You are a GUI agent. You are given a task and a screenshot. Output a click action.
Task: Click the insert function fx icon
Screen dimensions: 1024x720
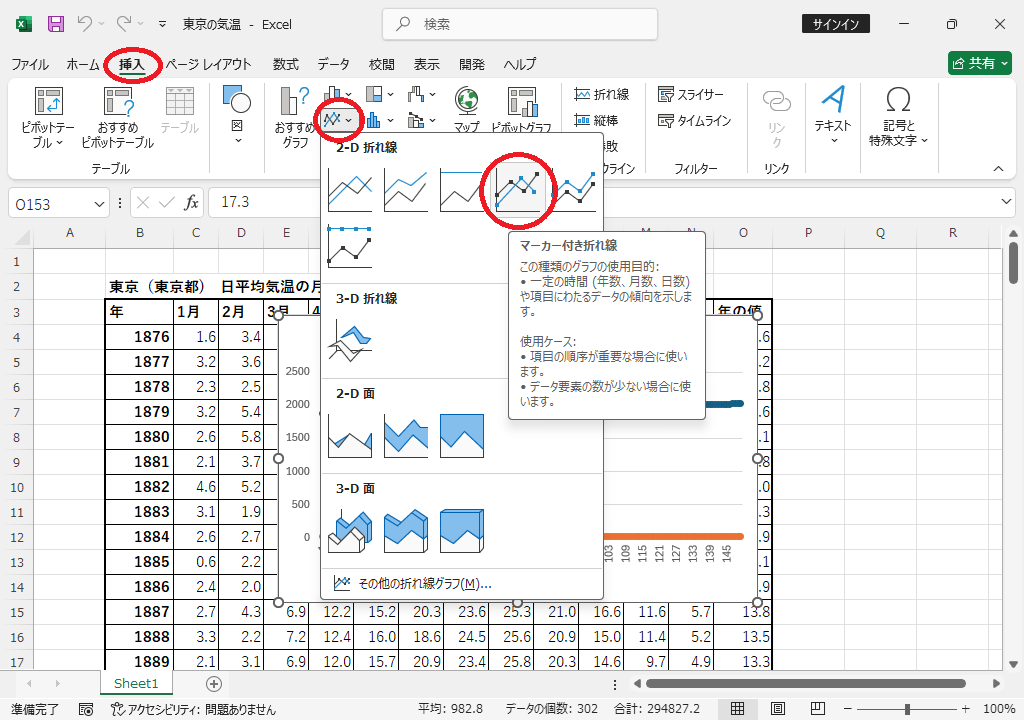(191, 203)
